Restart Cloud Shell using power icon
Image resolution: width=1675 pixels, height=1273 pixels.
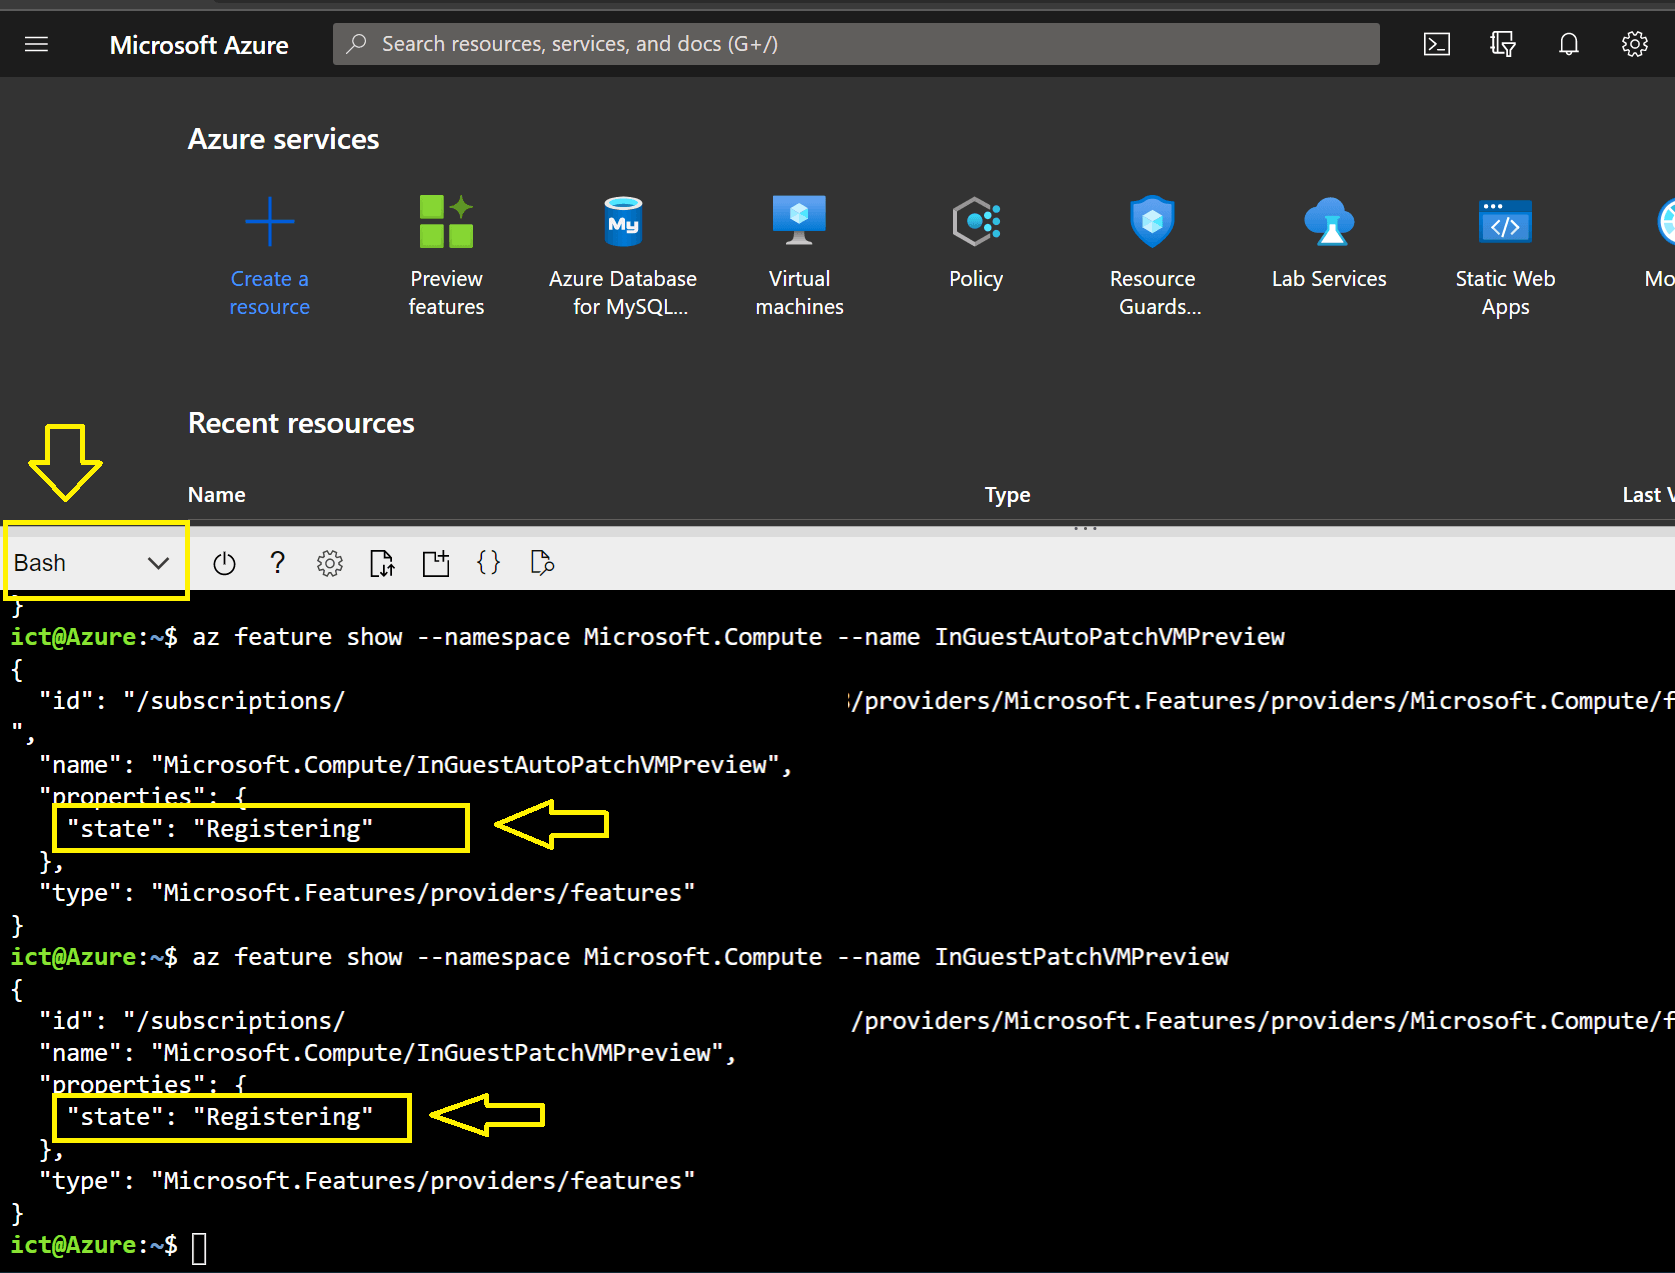coord(224,564)
